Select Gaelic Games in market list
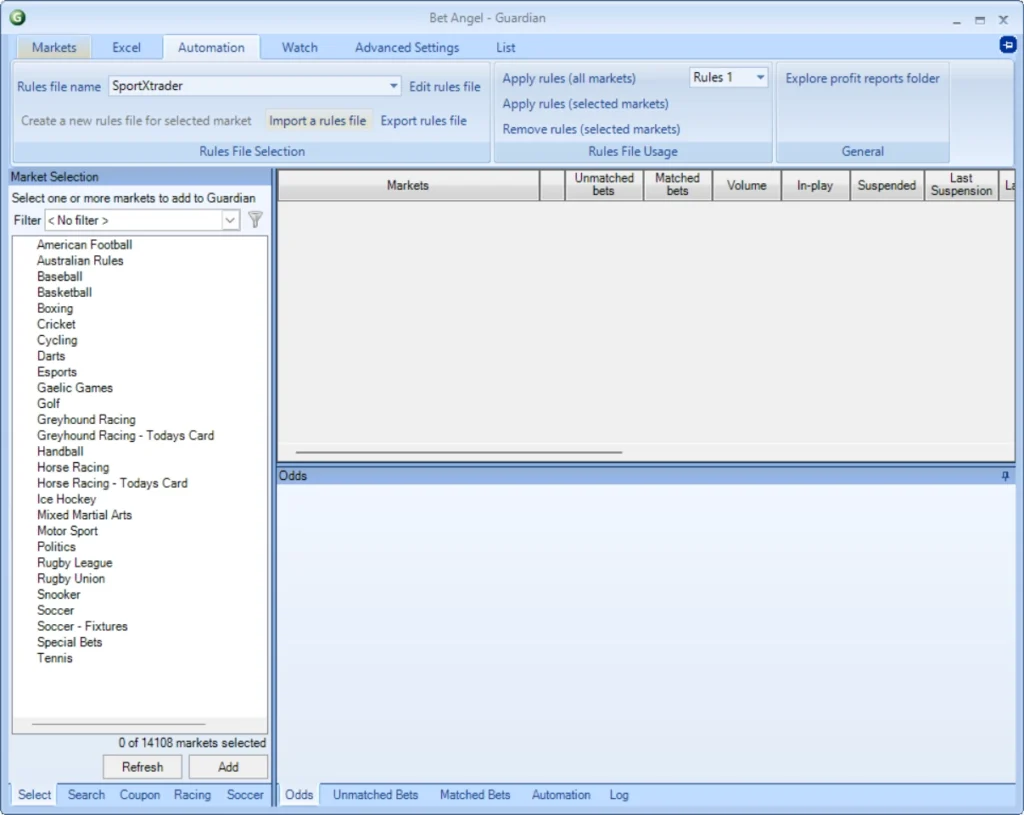The image size is (1024, 815). tap(74, 388)
